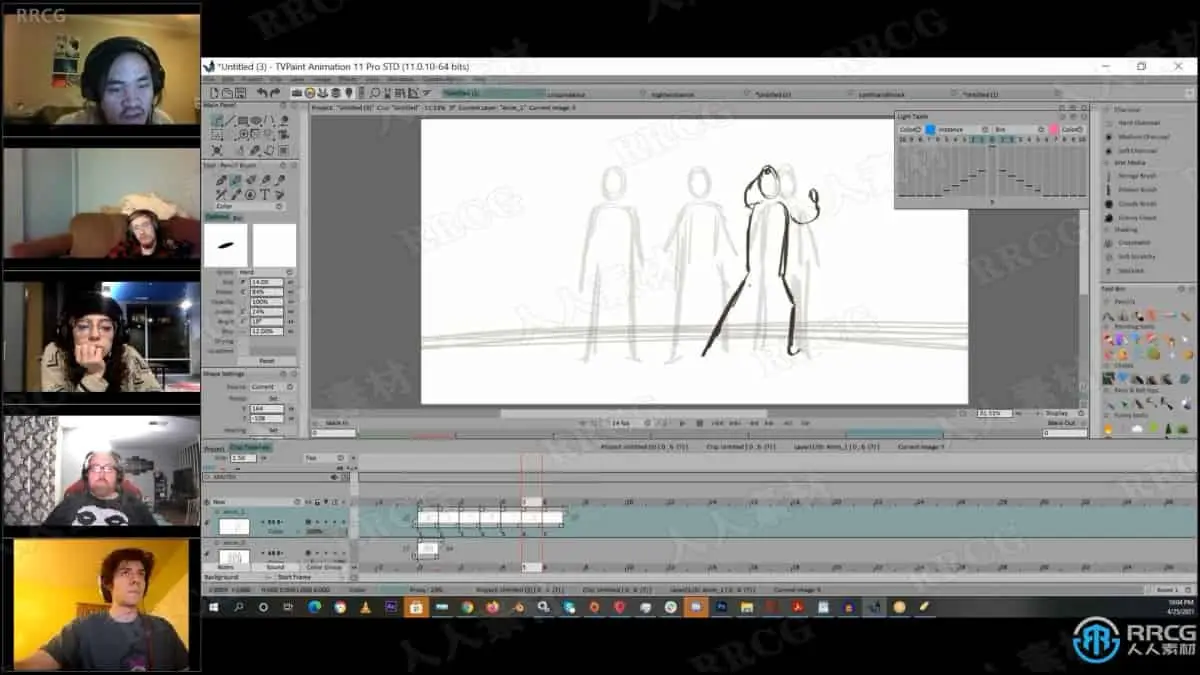Image resolution: width=1200 pixels, height=675 pixels.
Task: Select the highlighted Pencil Brush tool
Action: coord(235,180)
